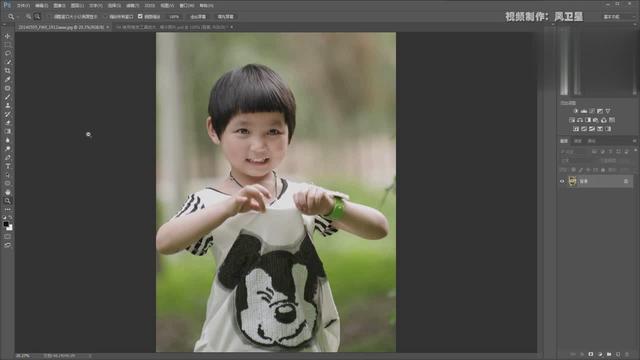This screenshot has height=360, width=640.
Task: Swap foreground and background colors
Action: pos(11,218)
